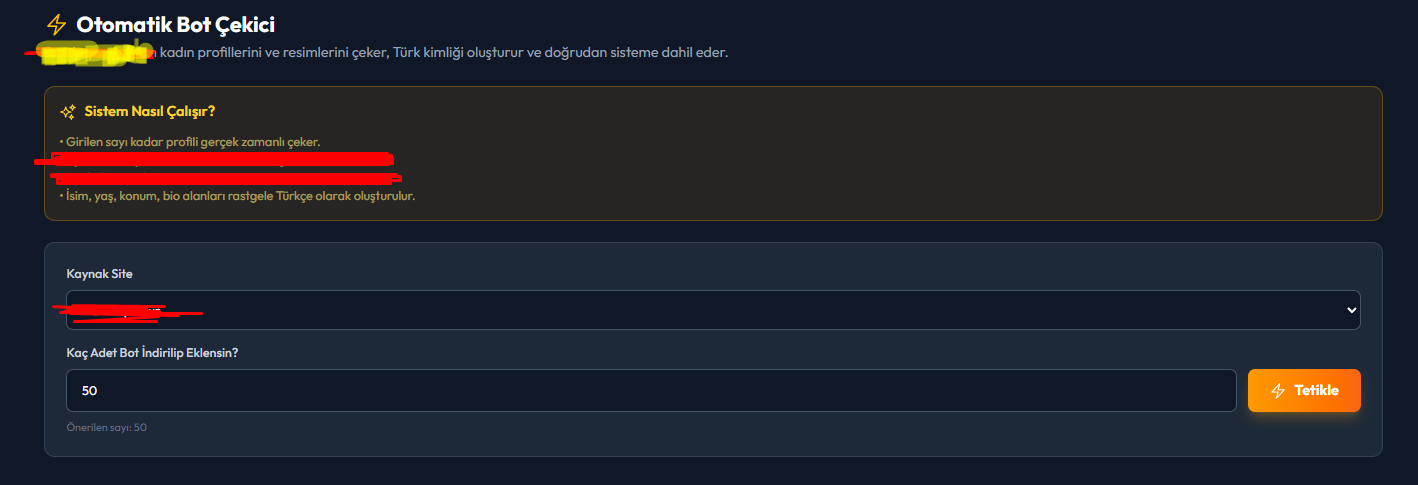Click the lightning bolt icon beside Otomatik Bot Çekici
Screen dimensions: 1418x485
tap(57, 25)
